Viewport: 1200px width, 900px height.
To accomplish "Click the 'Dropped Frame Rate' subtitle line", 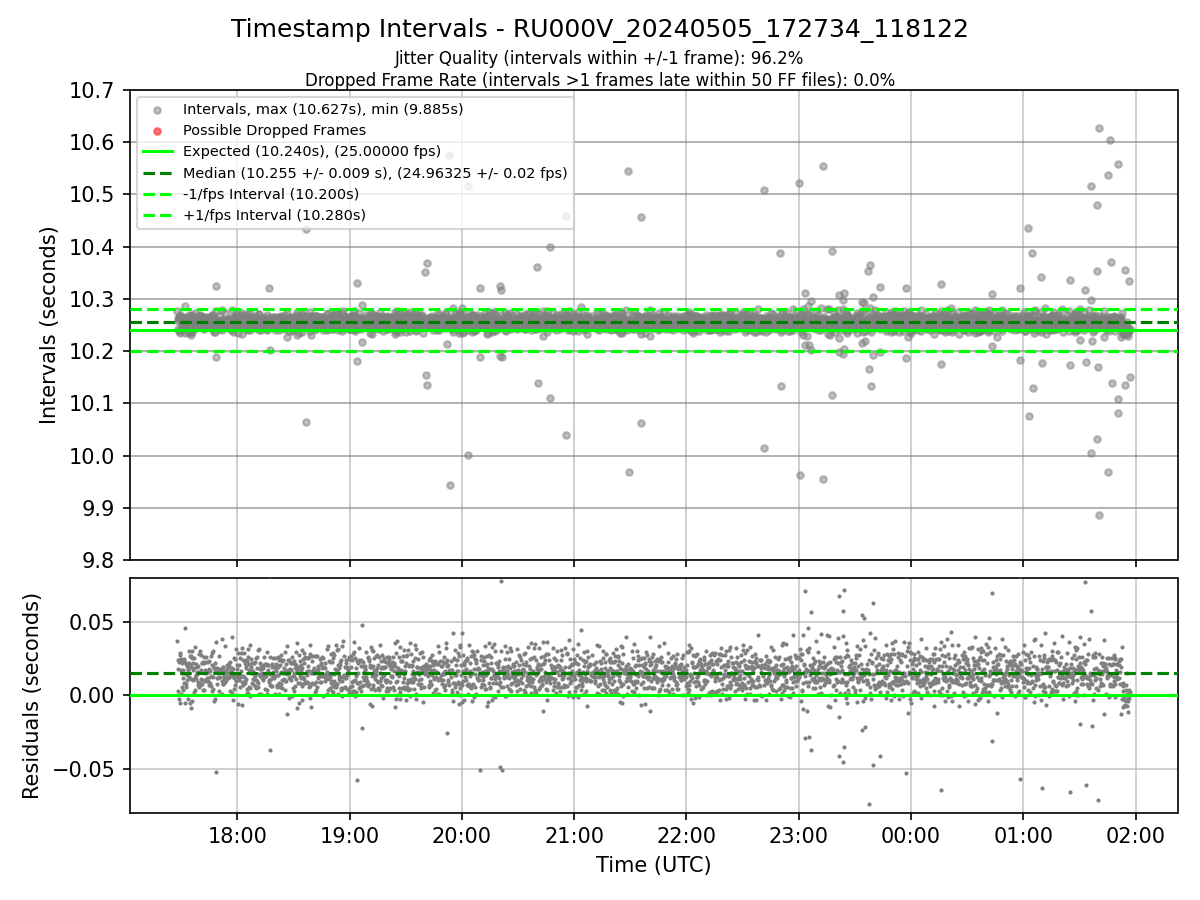I will tap(599, 80).
